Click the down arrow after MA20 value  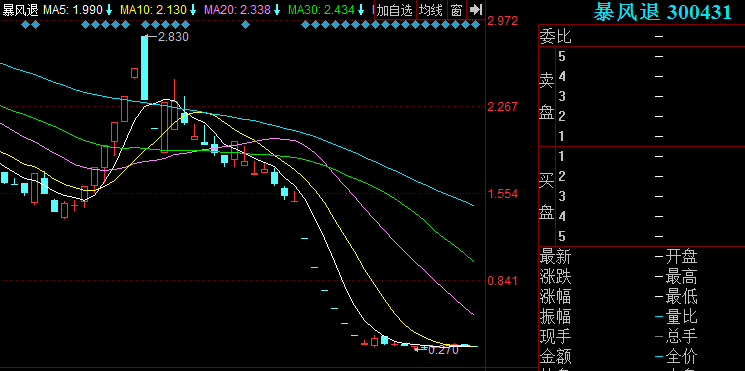pyautogui.click(x=278, y=10)
